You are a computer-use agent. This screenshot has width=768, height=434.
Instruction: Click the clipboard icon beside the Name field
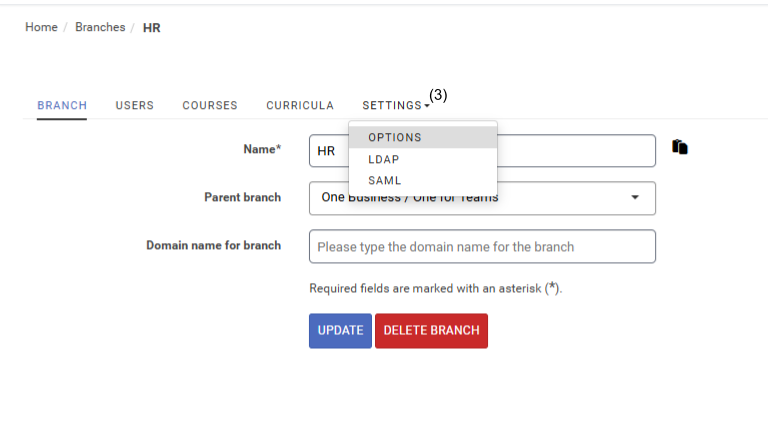(x=680, y=147)
